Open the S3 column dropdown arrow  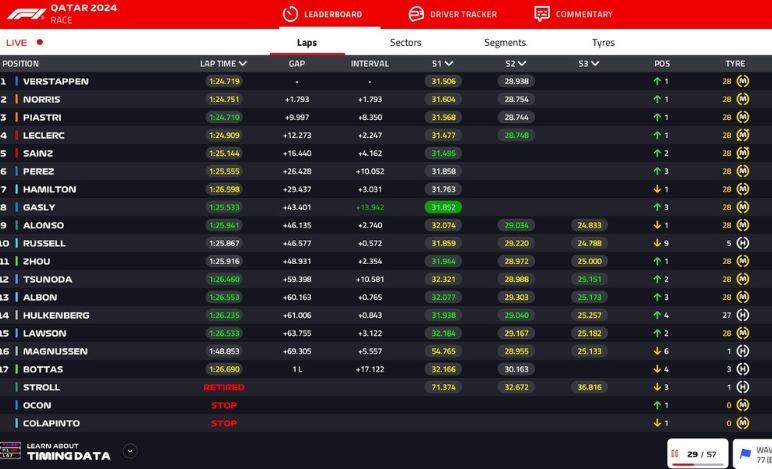(595, 64)
